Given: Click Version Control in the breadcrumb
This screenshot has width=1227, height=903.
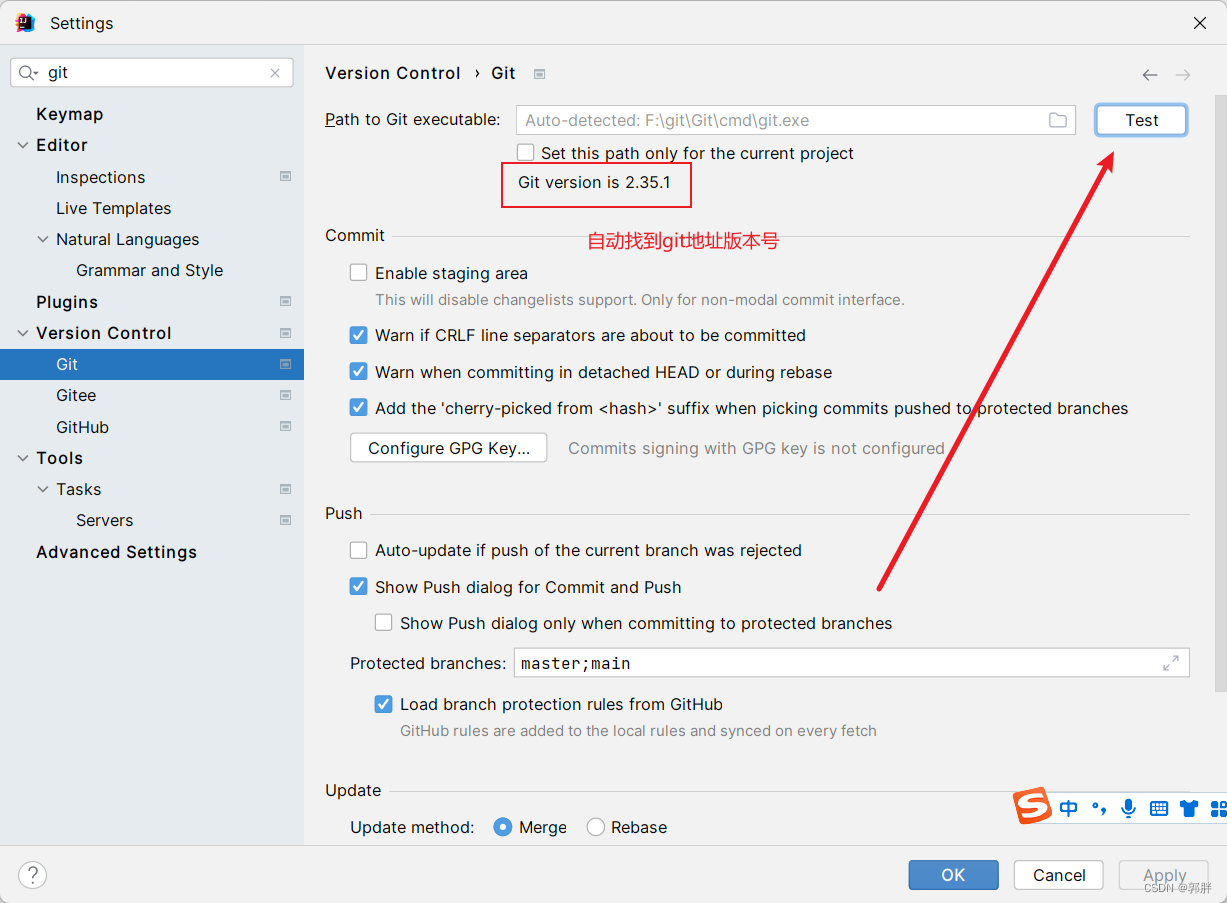Looking at the screenshot, I should coord(393,73).
